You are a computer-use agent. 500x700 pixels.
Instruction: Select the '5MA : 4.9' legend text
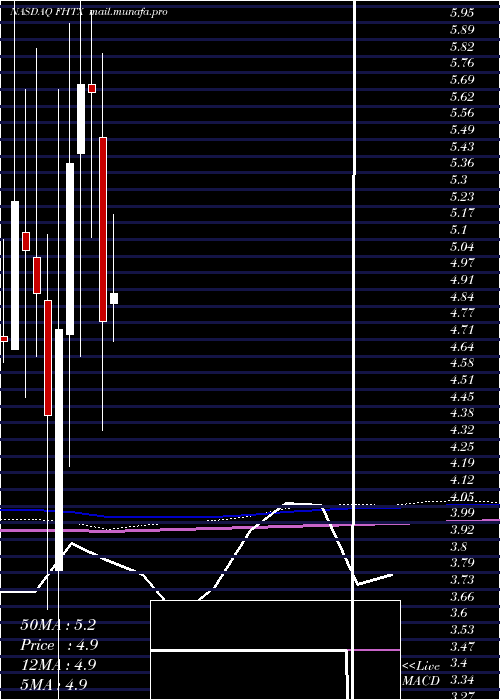tap(54, 684)
